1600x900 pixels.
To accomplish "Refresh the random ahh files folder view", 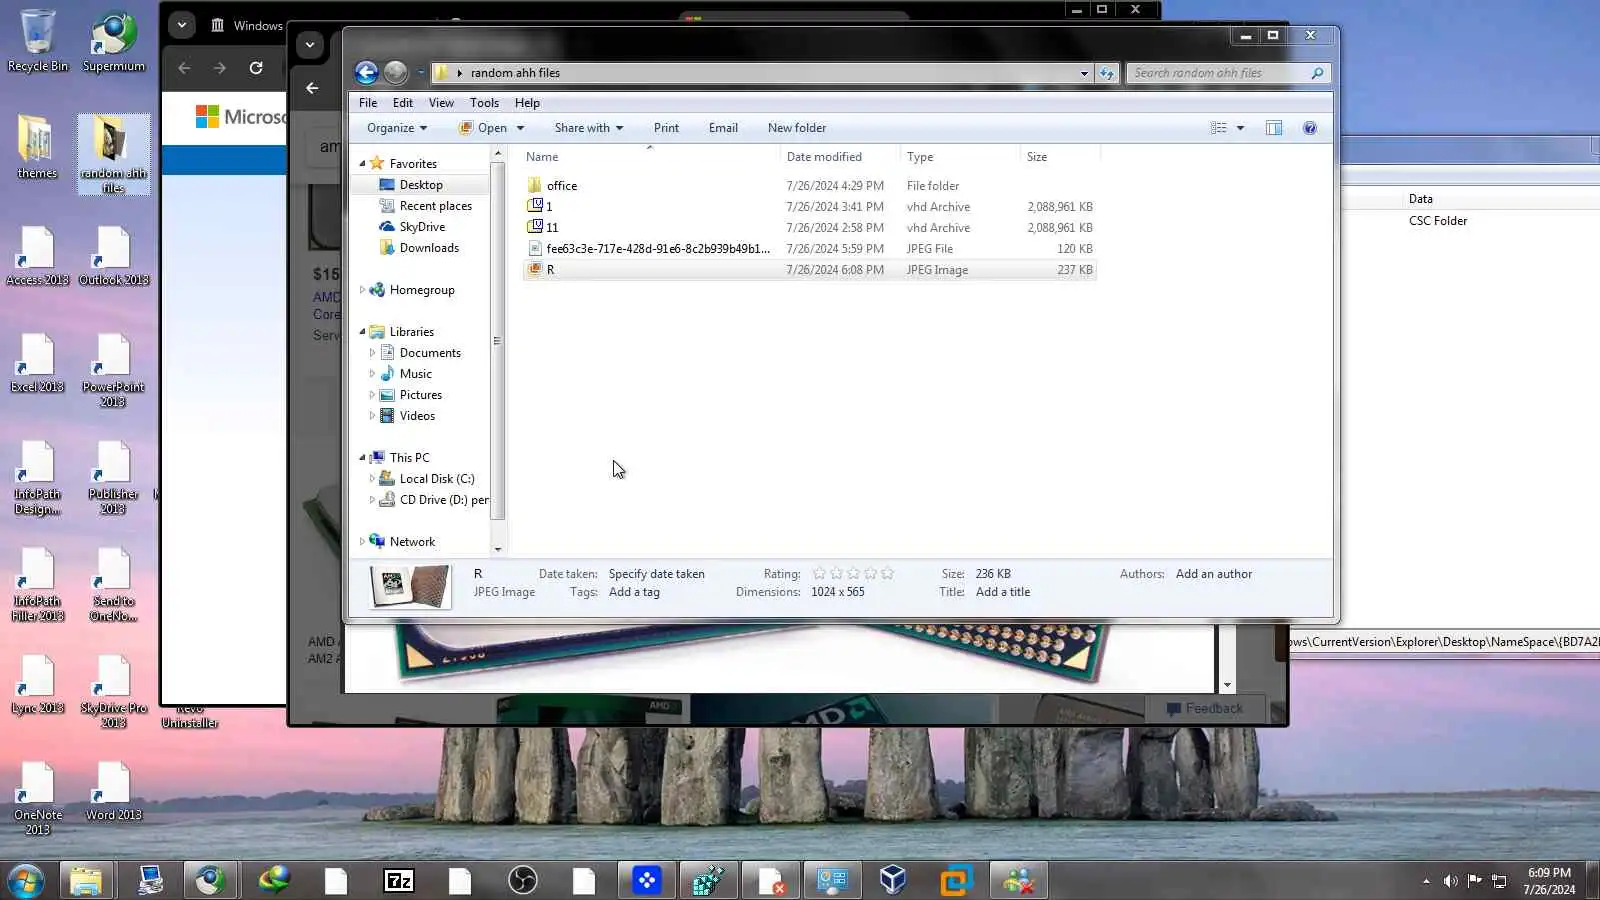I will point(1106,73).
